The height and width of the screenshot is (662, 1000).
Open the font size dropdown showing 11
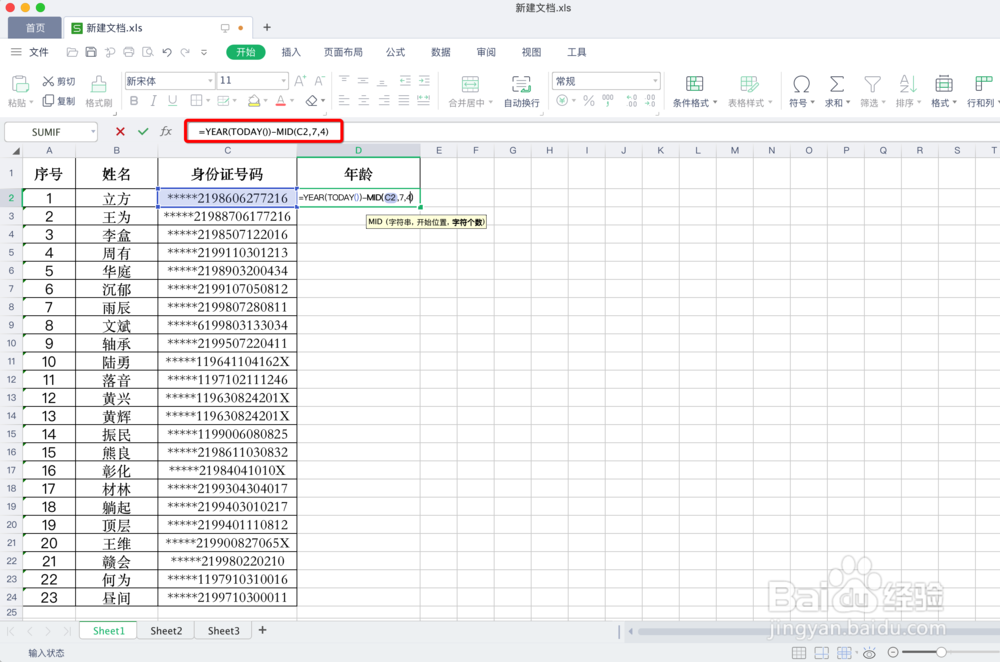point(283,81)
